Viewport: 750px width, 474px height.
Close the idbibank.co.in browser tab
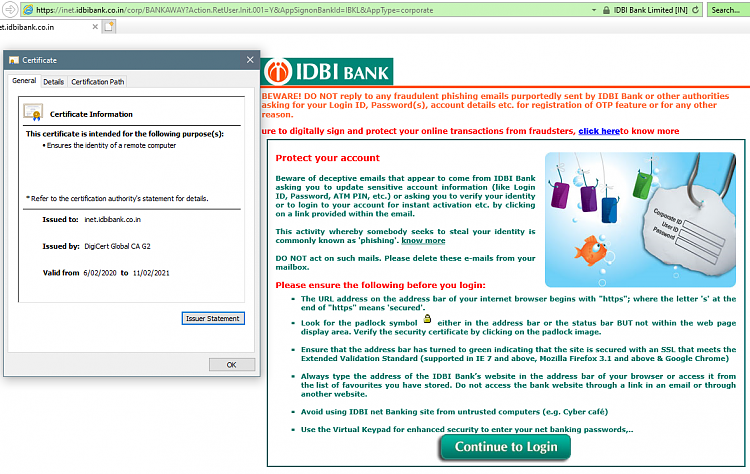(x=95, y=27)
